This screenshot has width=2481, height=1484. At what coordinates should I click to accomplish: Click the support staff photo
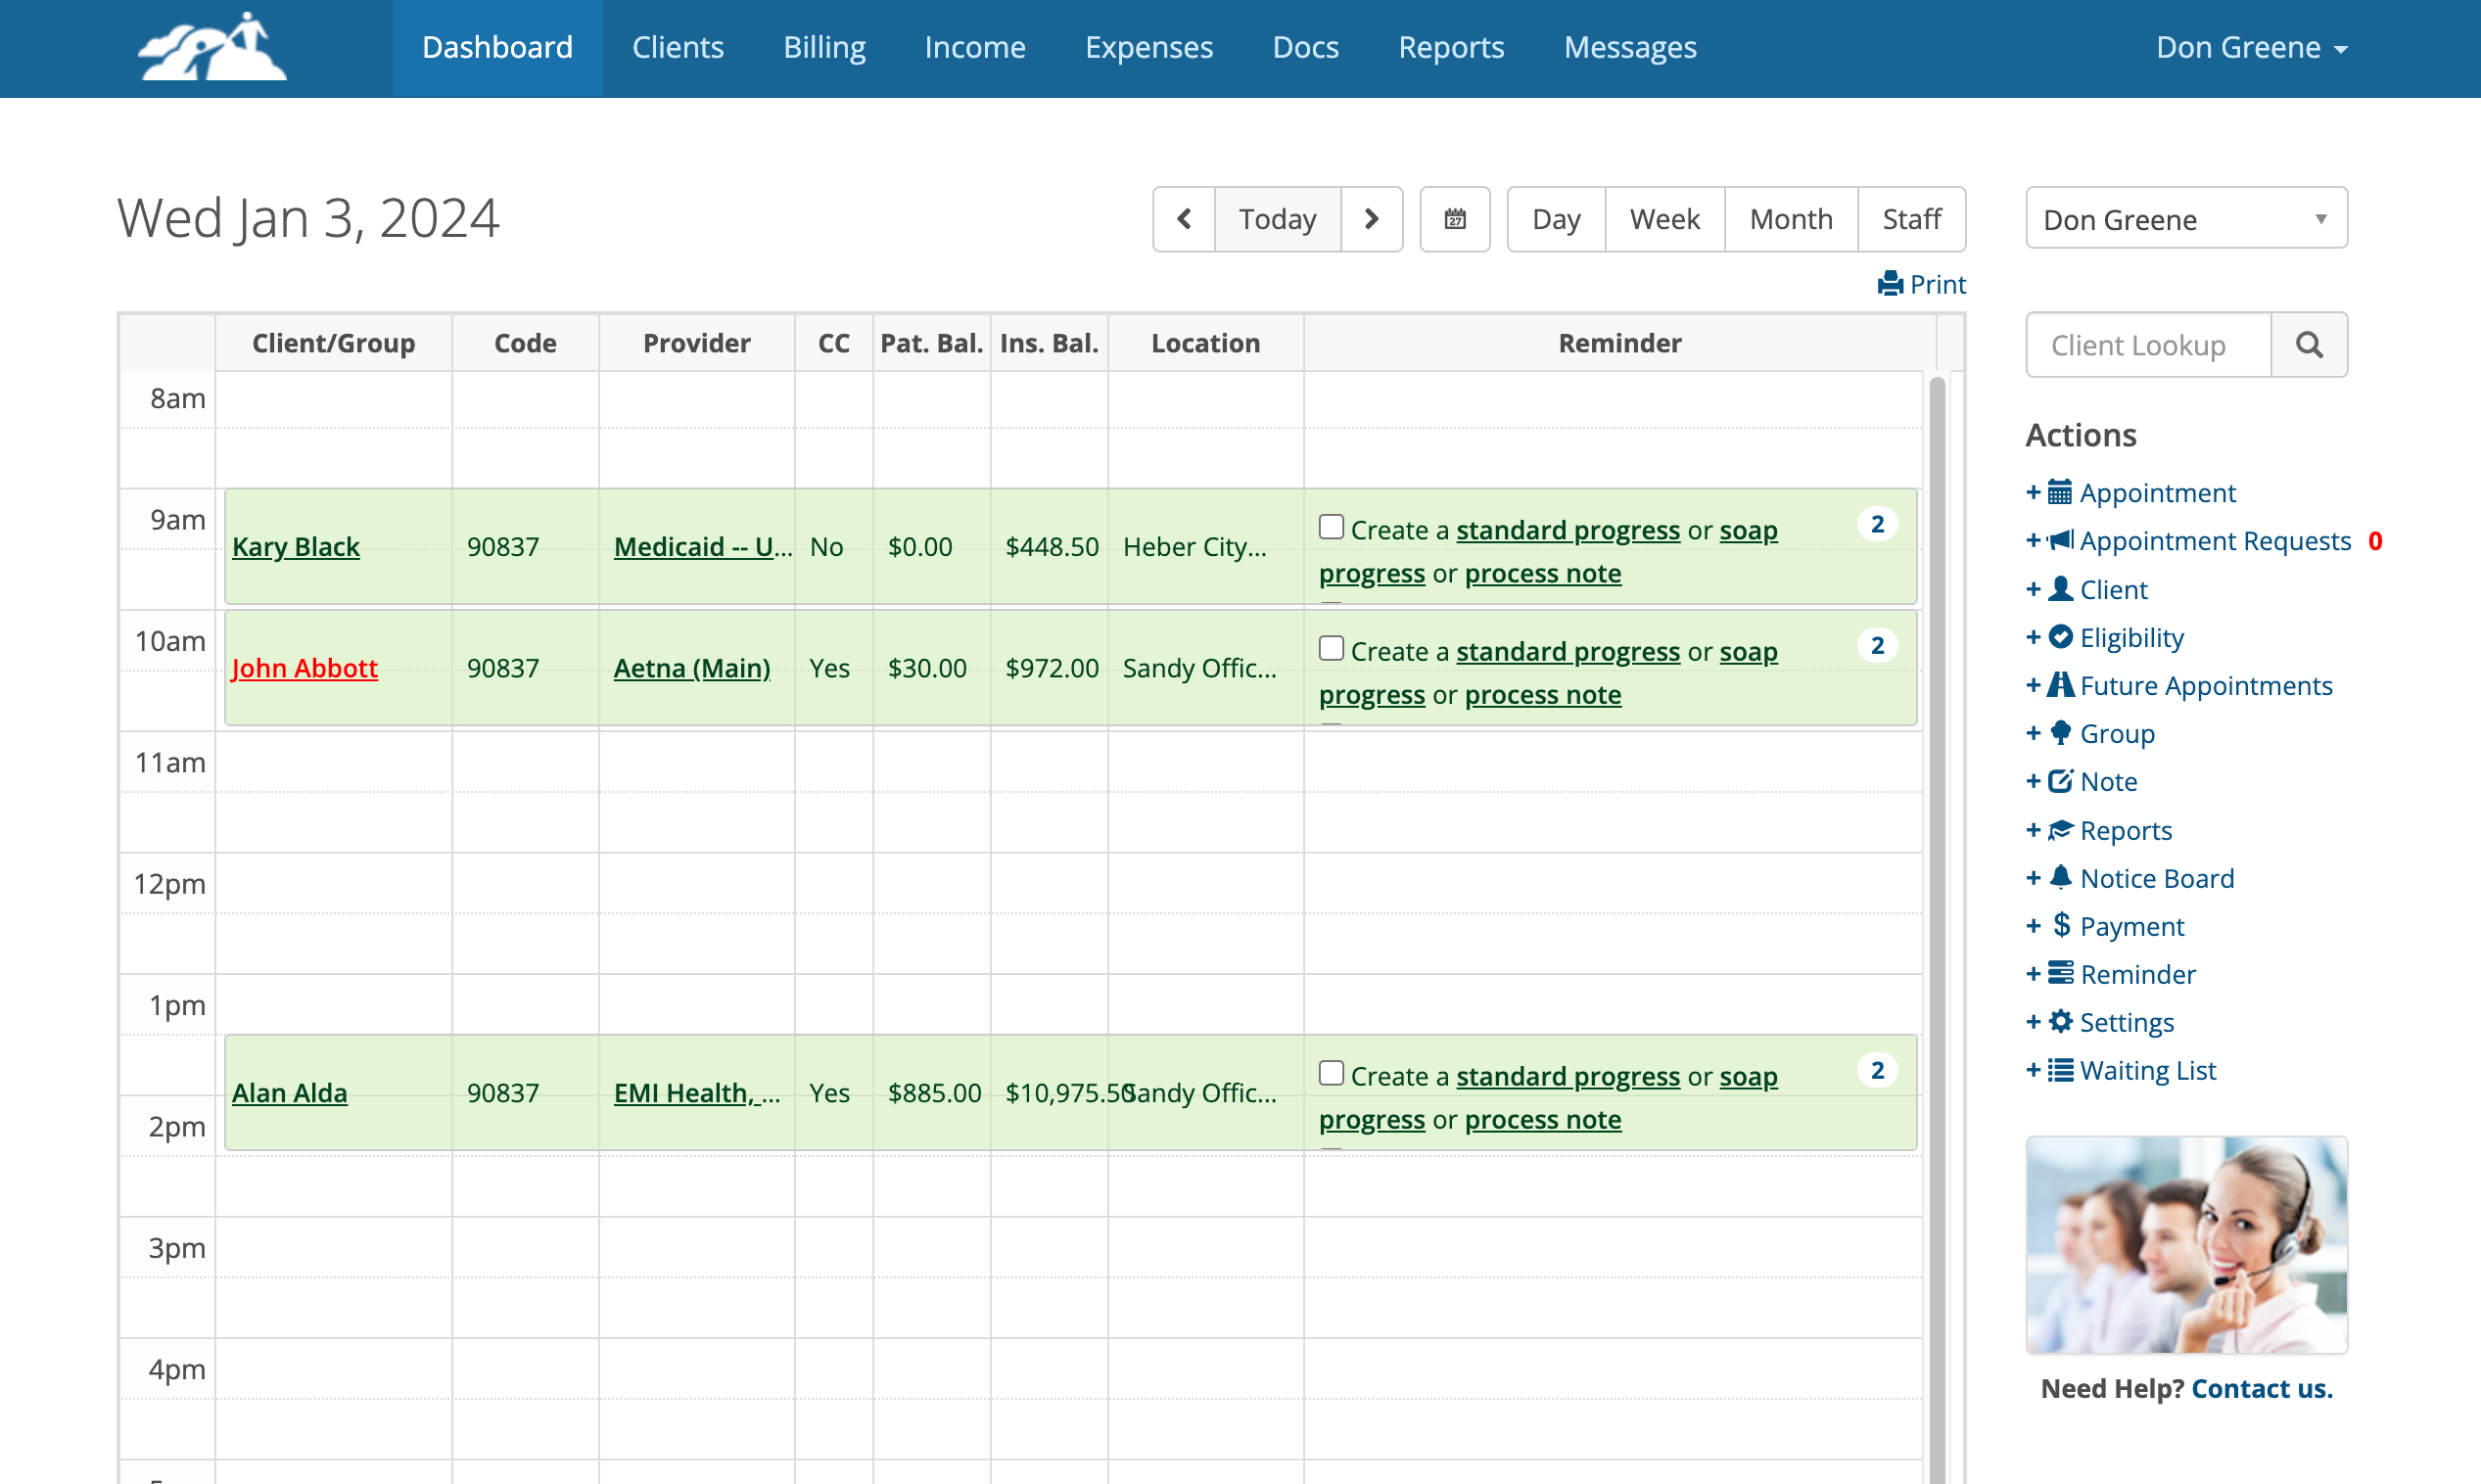(2186, 1245)
